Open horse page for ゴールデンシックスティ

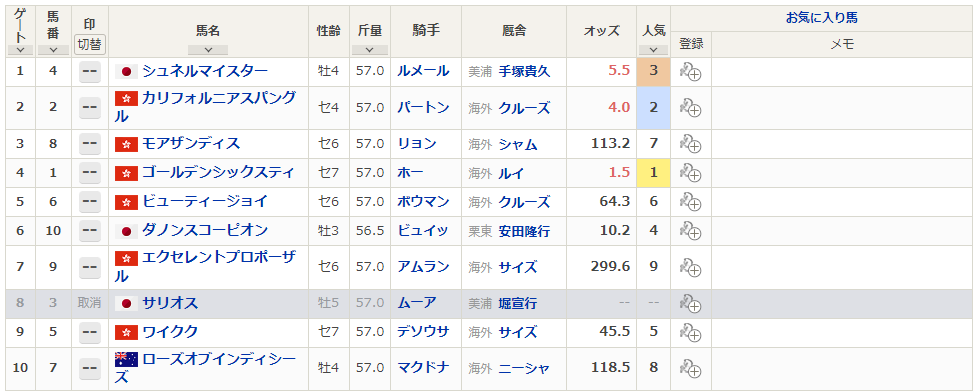(x=218, y=173)
